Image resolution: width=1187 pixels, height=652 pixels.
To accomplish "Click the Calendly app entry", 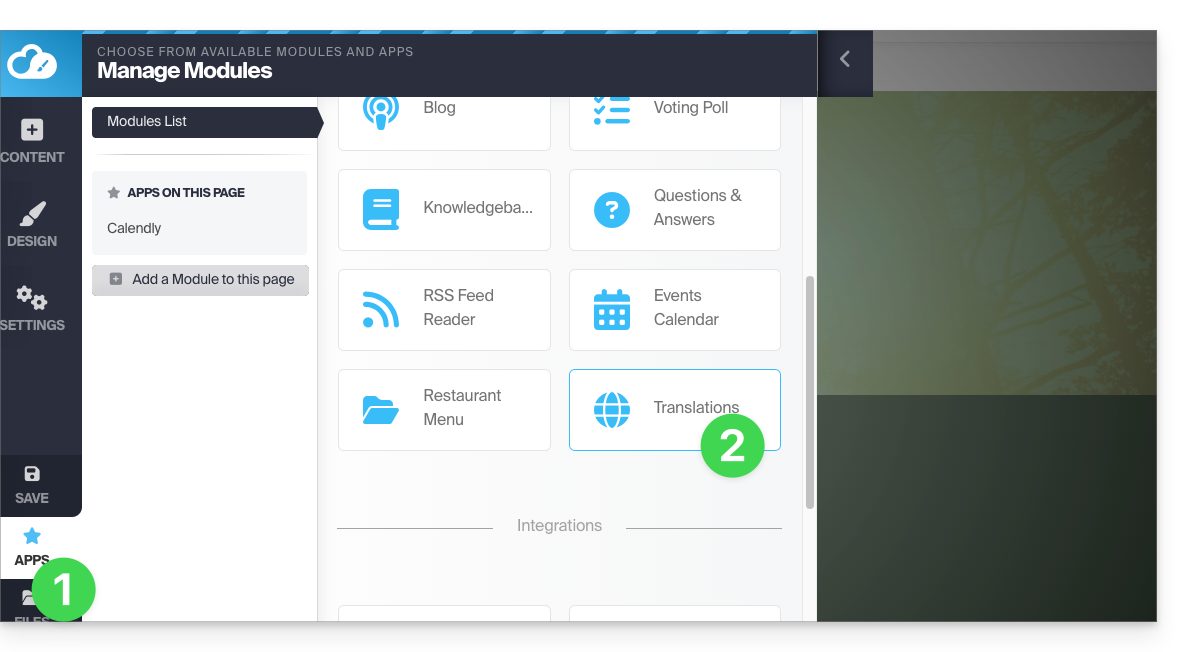I will (x=134, y=228).
